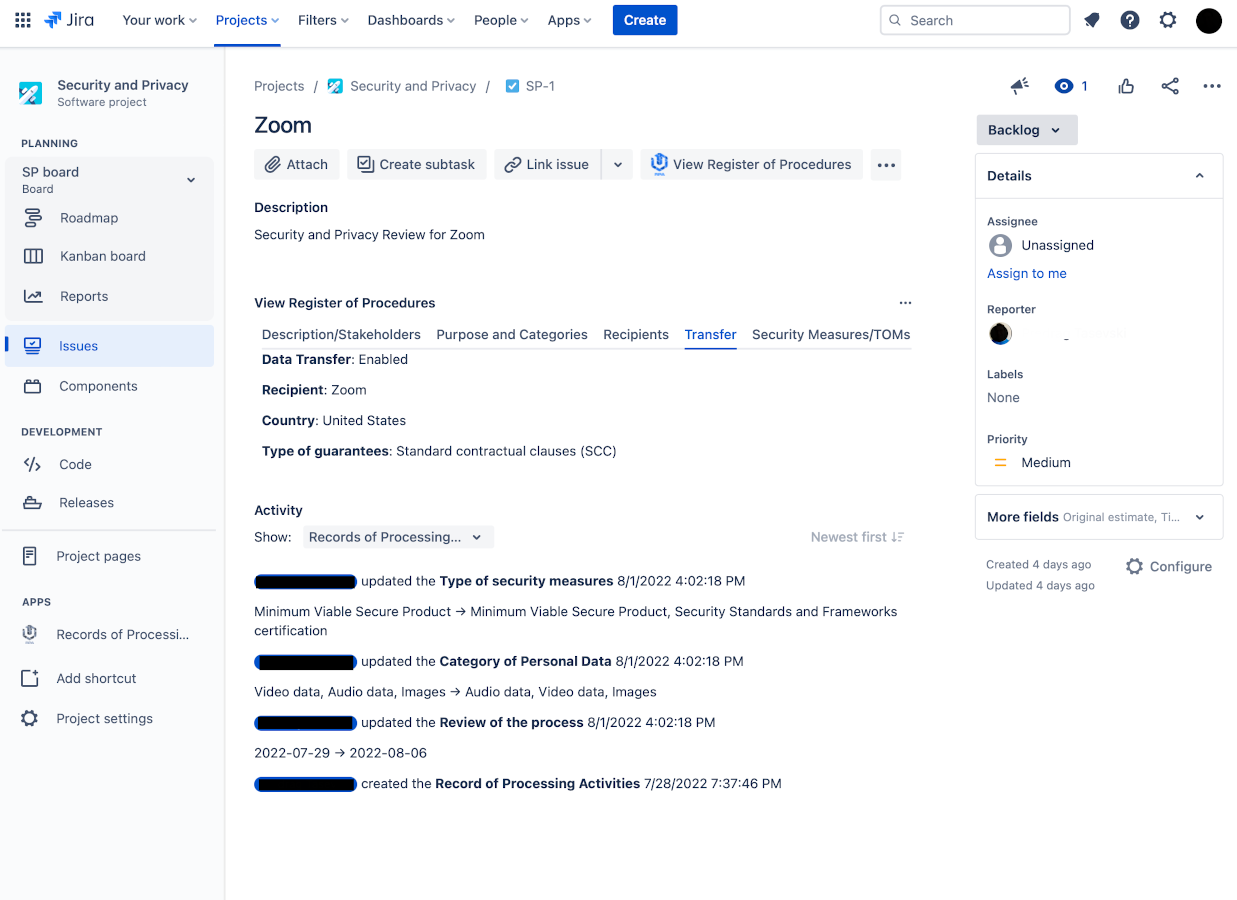Open Projects breadcrumb link
The height and width of the screenshot is (900, 1237).
coord(279,86)
